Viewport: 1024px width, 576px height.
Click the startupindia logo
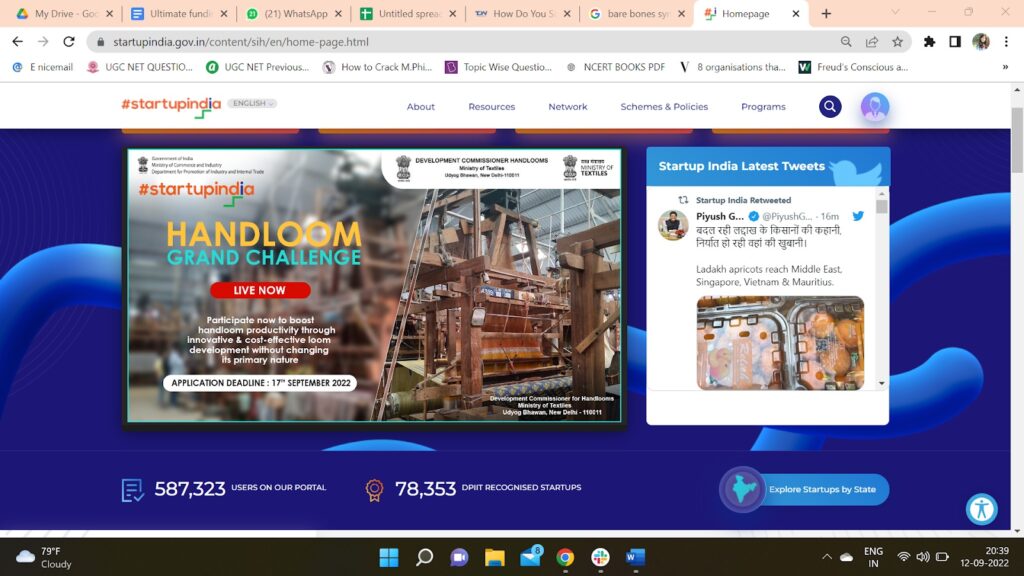coord(171,106)
